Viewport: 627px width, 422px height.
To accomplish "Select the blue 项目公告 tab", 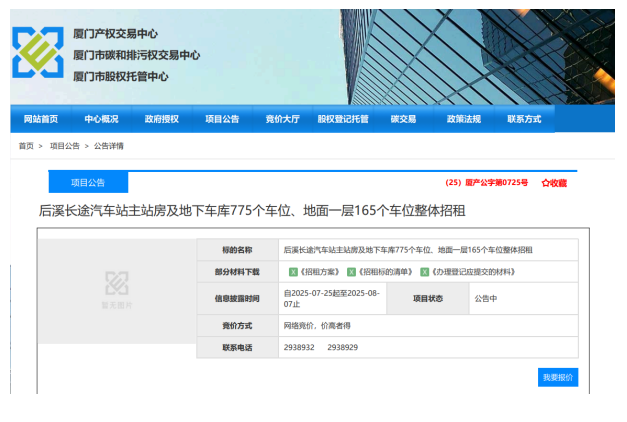I will point(88,183).
